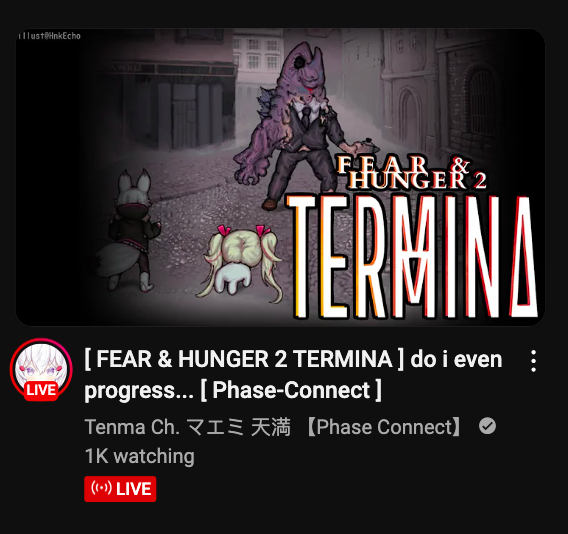
Task: Click the illust@HnkEcho credit text
Action: [x=50, y=36]
